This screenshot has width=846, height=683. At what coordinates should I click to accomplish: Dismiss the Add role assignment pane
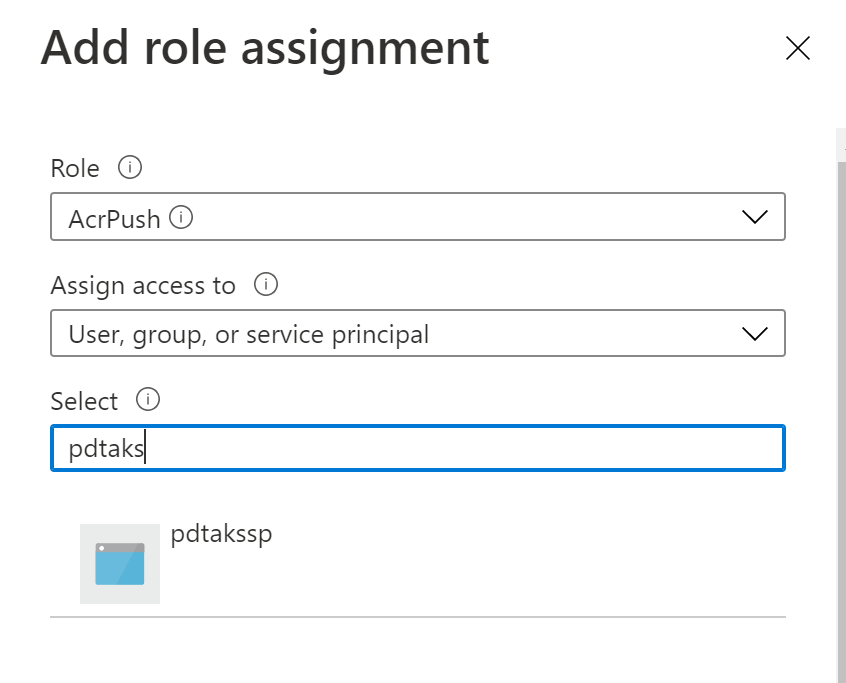pos(797,47)
